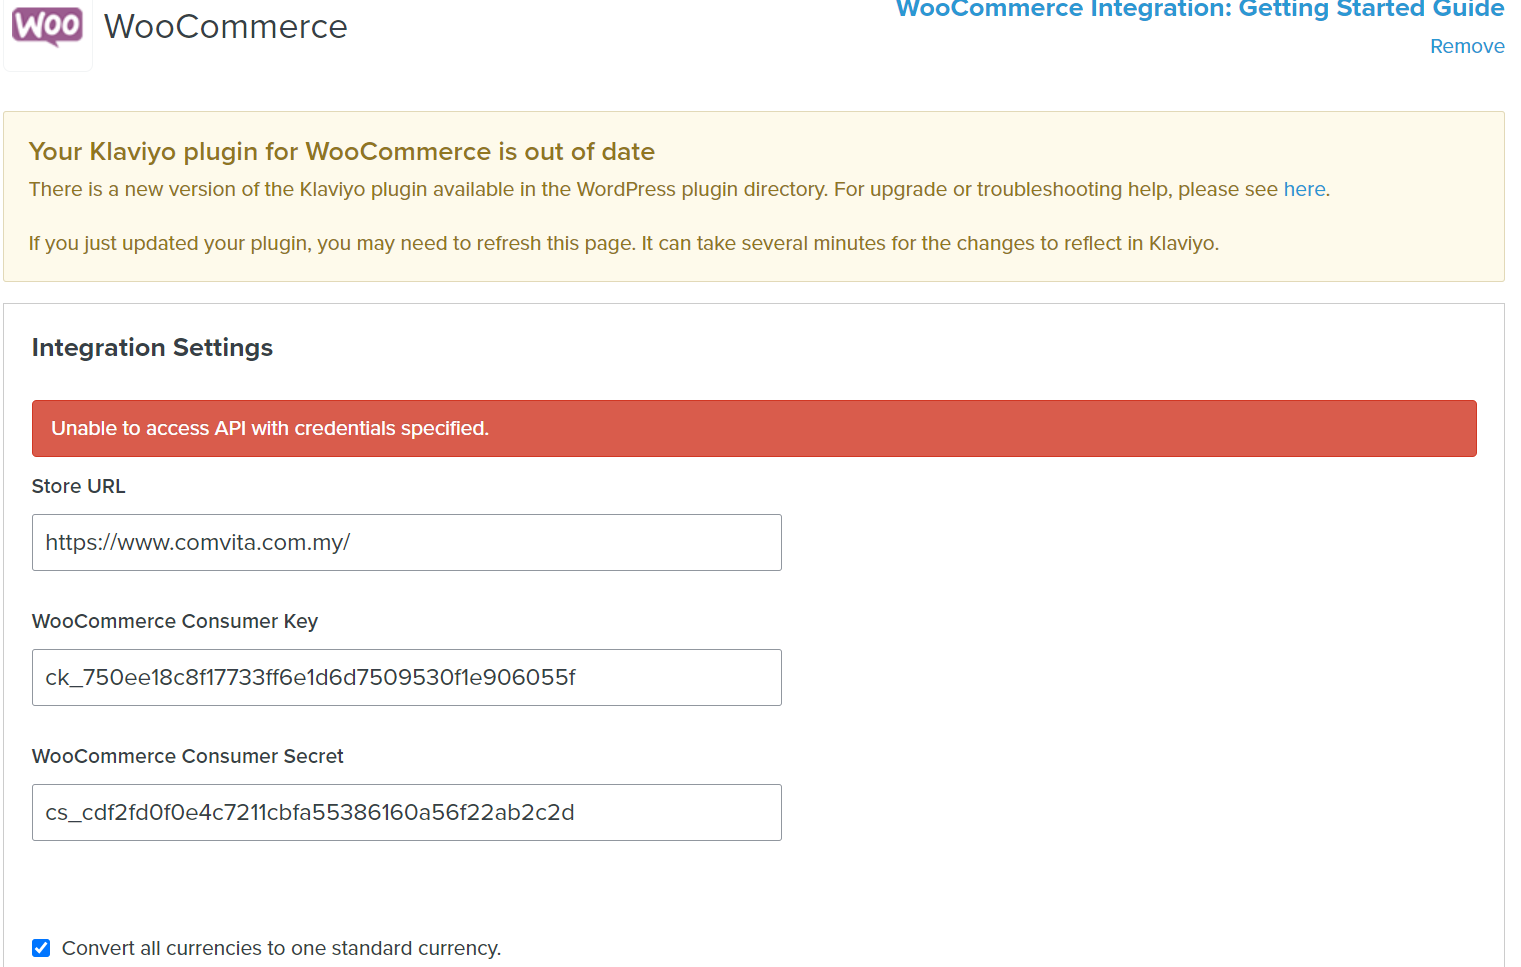The image size is (1521, 967).
Task: Click the 'If you just updated your plugin' notice text
Action: pyautogui.click(x=624, y=243)
